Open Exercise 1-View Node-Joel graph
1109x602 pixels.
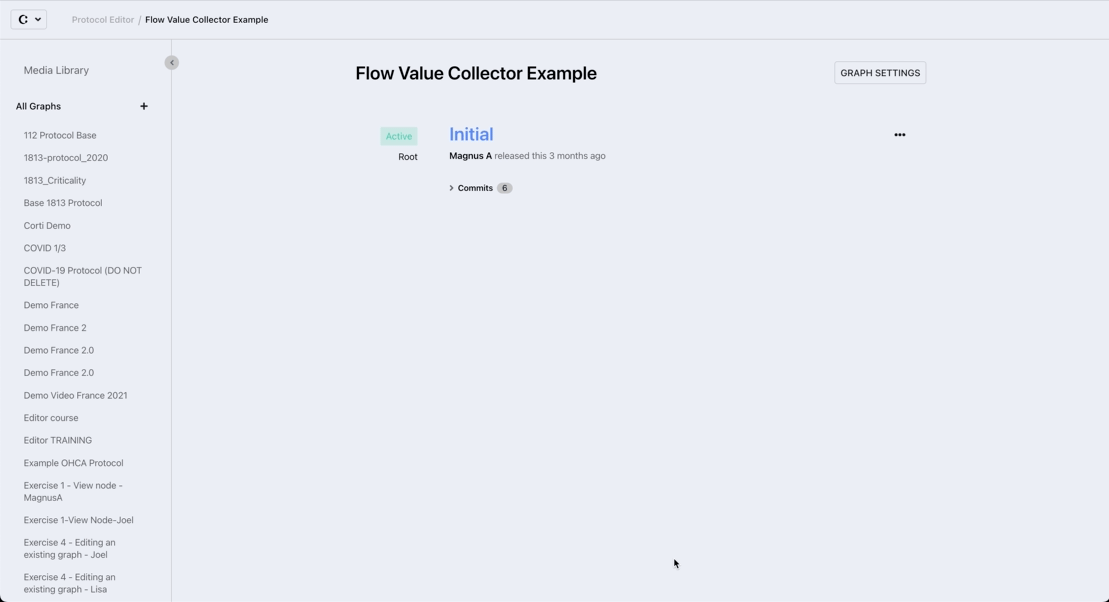point(78,521)
